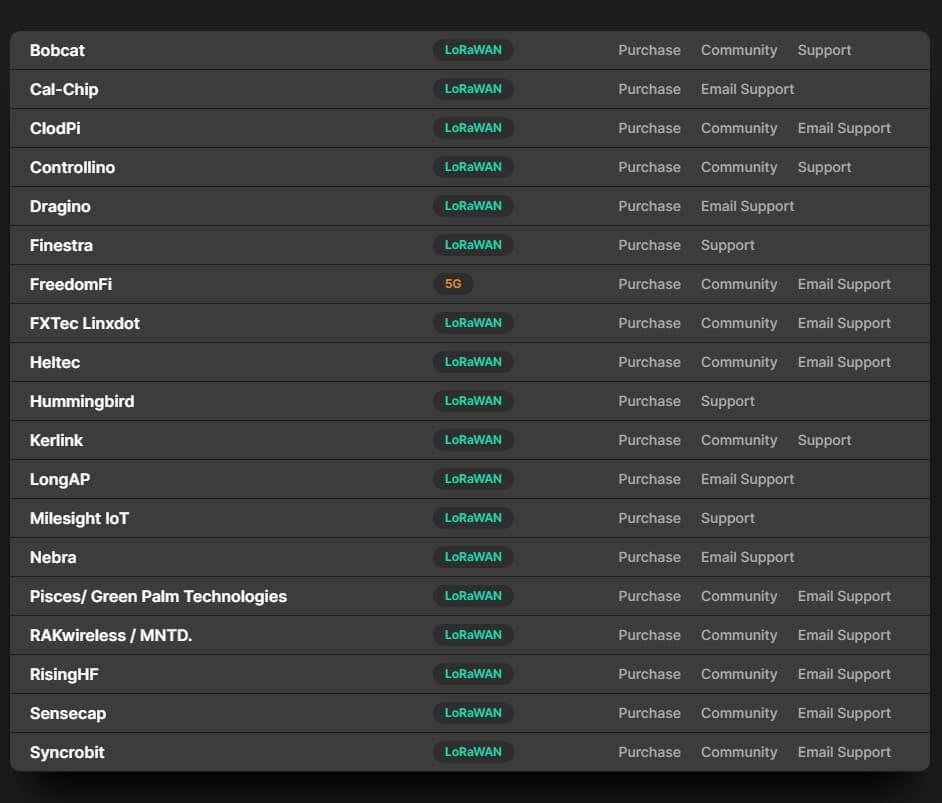The width and height of the screenshot is (942, 803).
Task: Click the Finestra manufacturer name
Action: (x=61, y=246)
